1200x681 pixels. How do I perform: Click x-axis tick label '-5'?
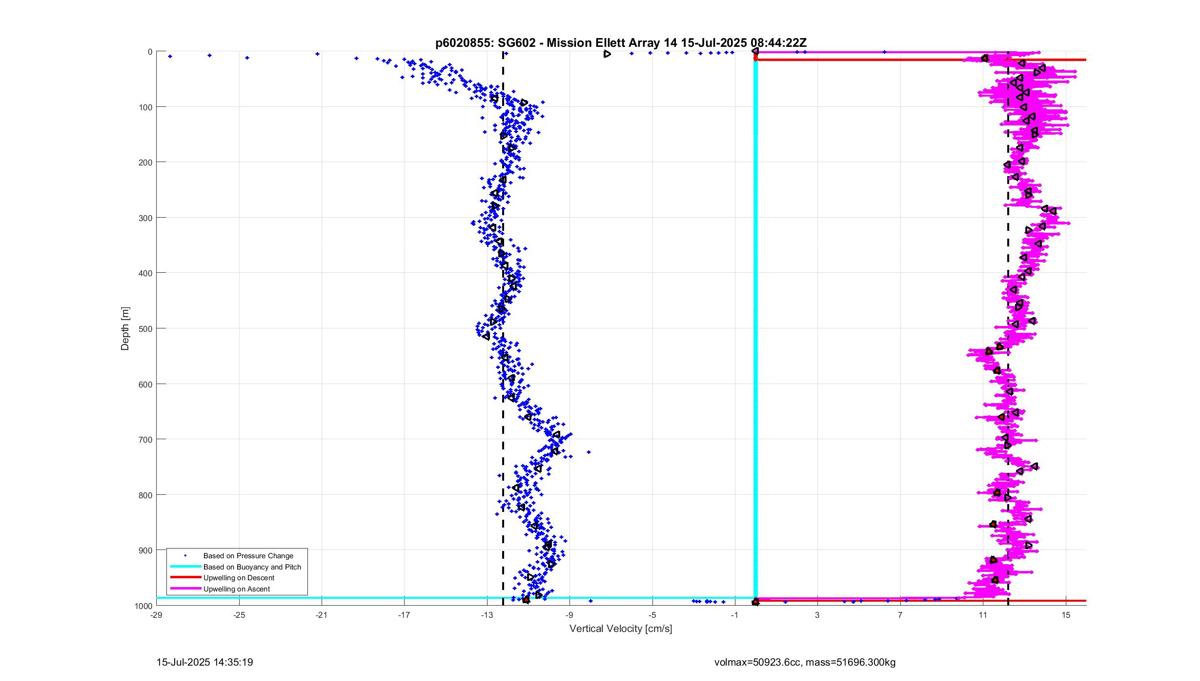pos(652,615)
